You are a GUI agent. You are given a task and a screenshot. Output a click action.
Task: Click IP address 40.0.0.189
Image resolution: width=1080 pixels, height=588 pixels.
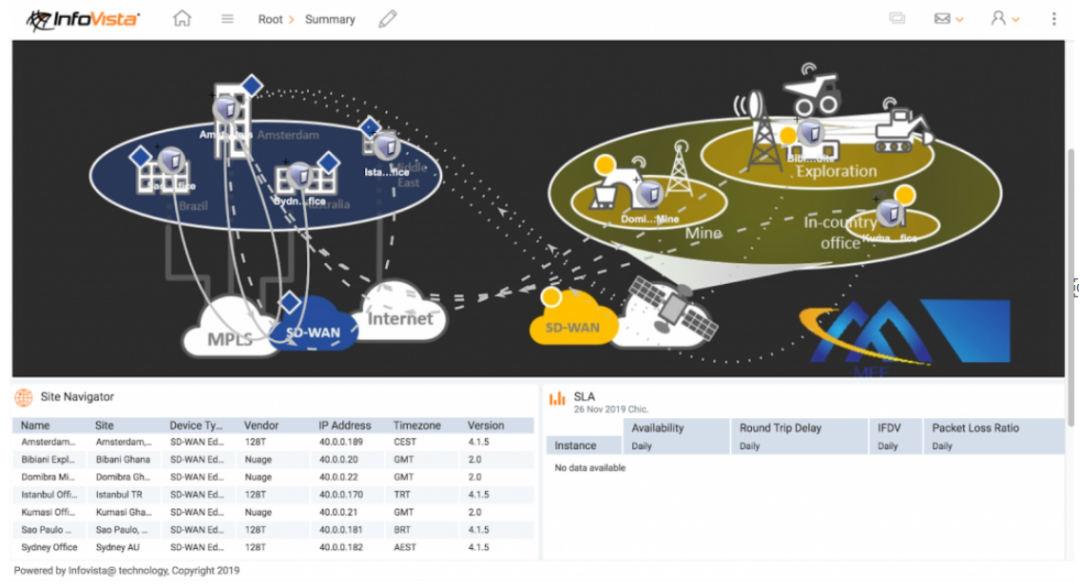[x=340, y=442]
